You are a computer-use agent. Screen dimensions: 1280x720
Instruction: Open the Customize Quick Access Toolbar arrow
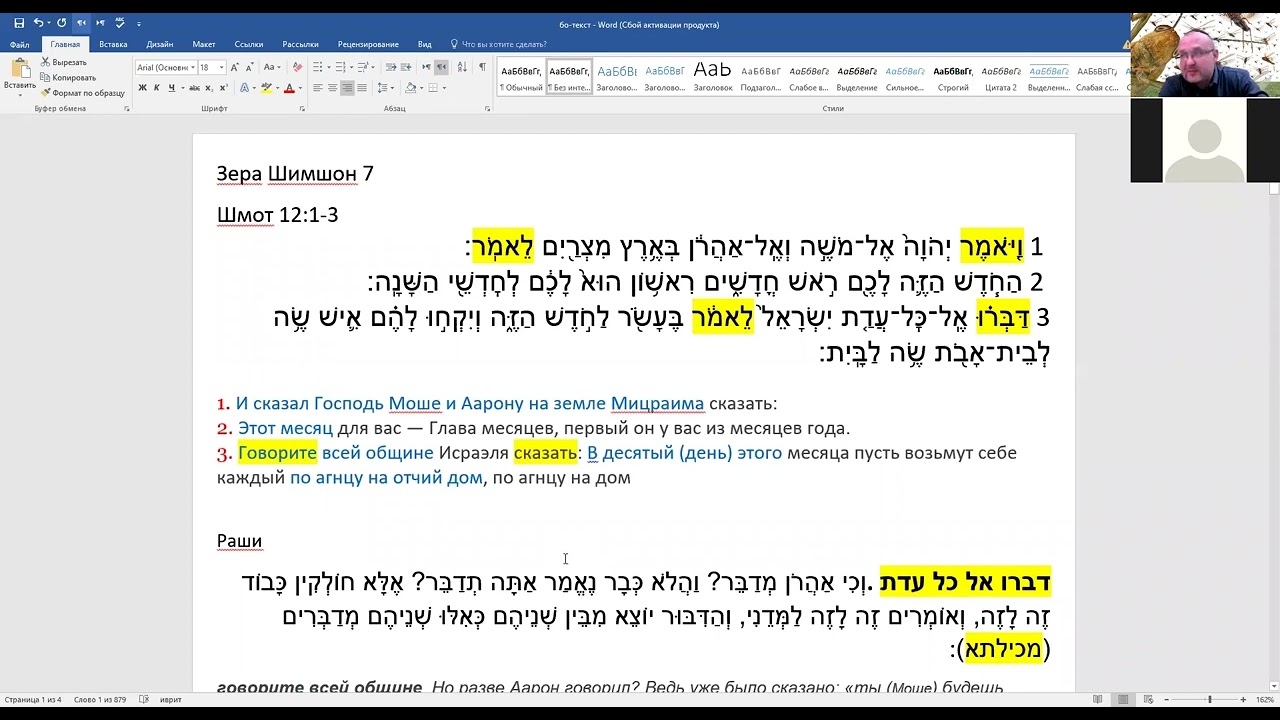[x=139, y=23]
